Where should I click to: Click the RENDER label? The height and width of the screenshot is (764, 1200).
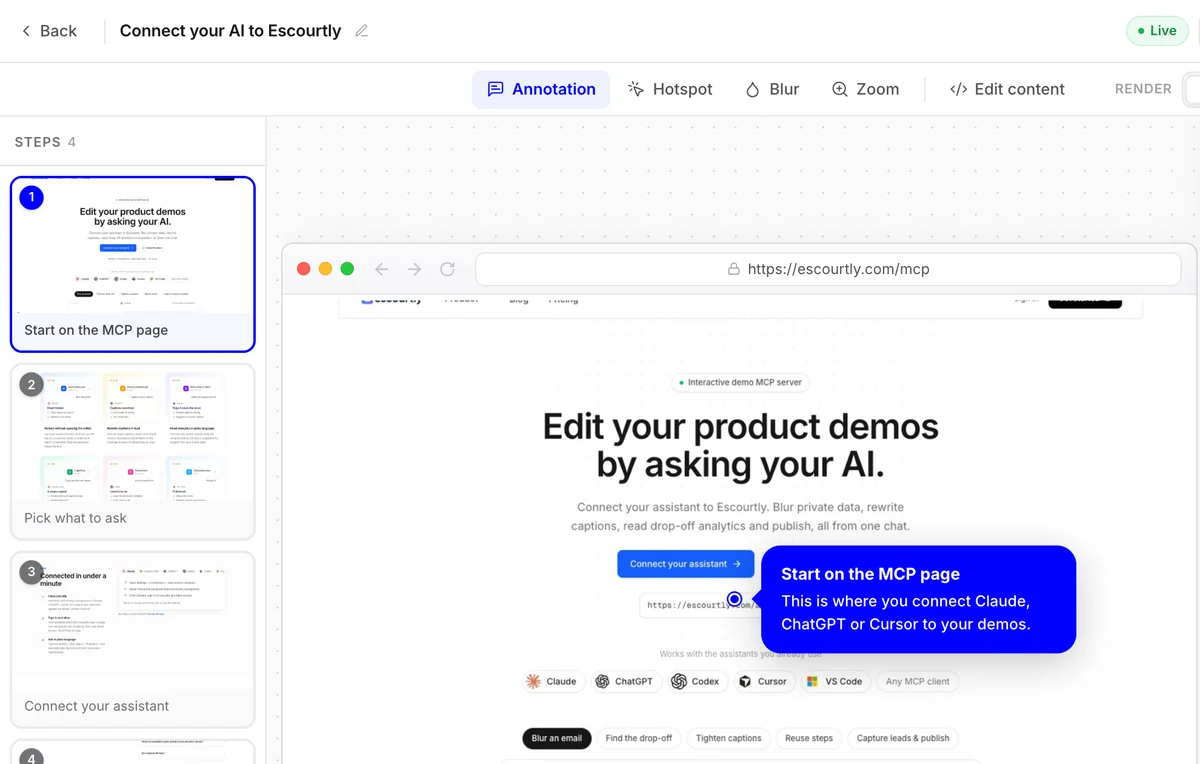tap(1143, 89)
